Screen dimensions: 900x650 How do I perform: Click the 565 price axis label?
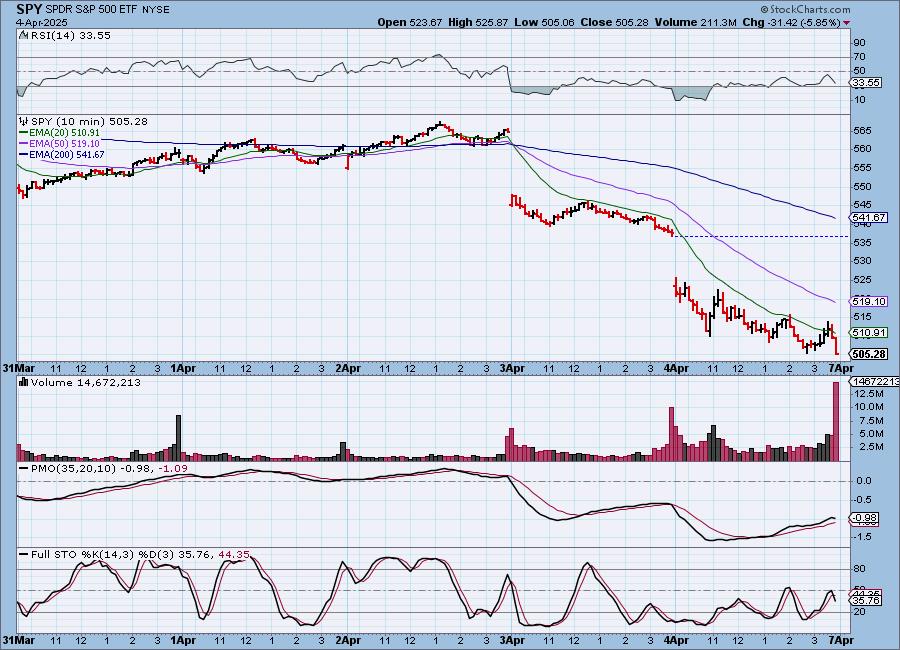pyautogui.click(x=863, y=130)
